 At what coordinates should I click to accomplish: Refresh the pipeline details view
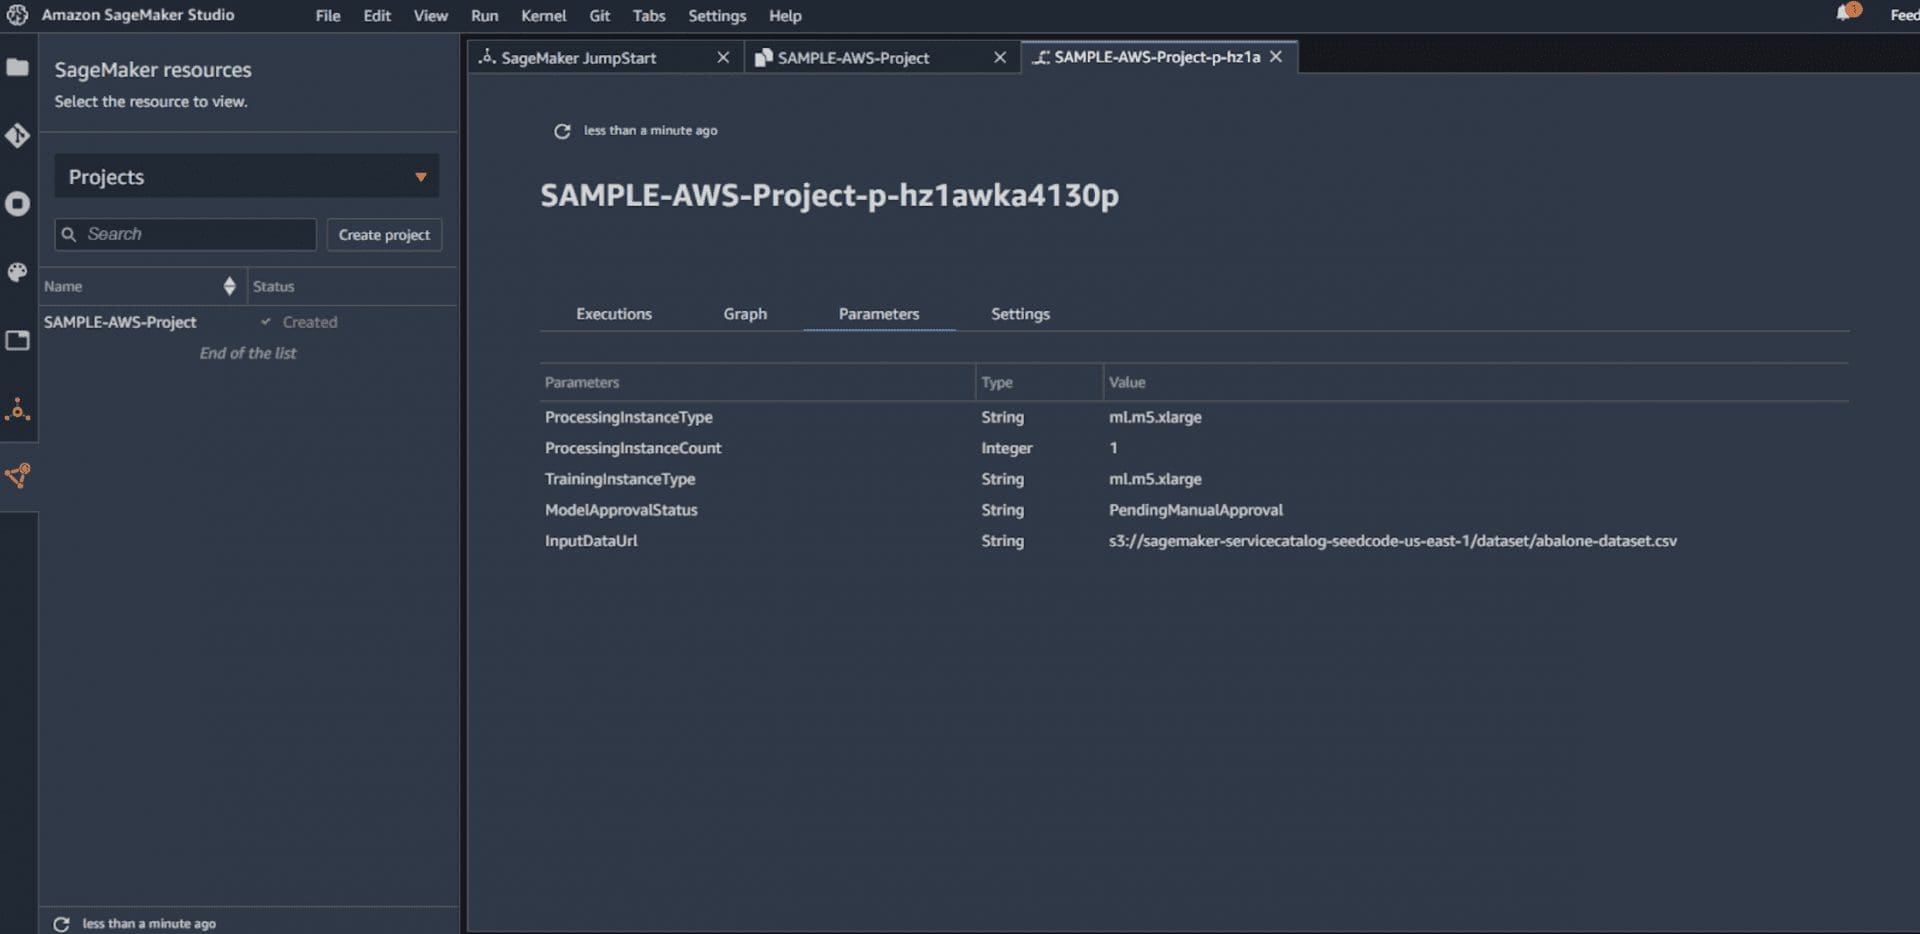click(562, 131)
